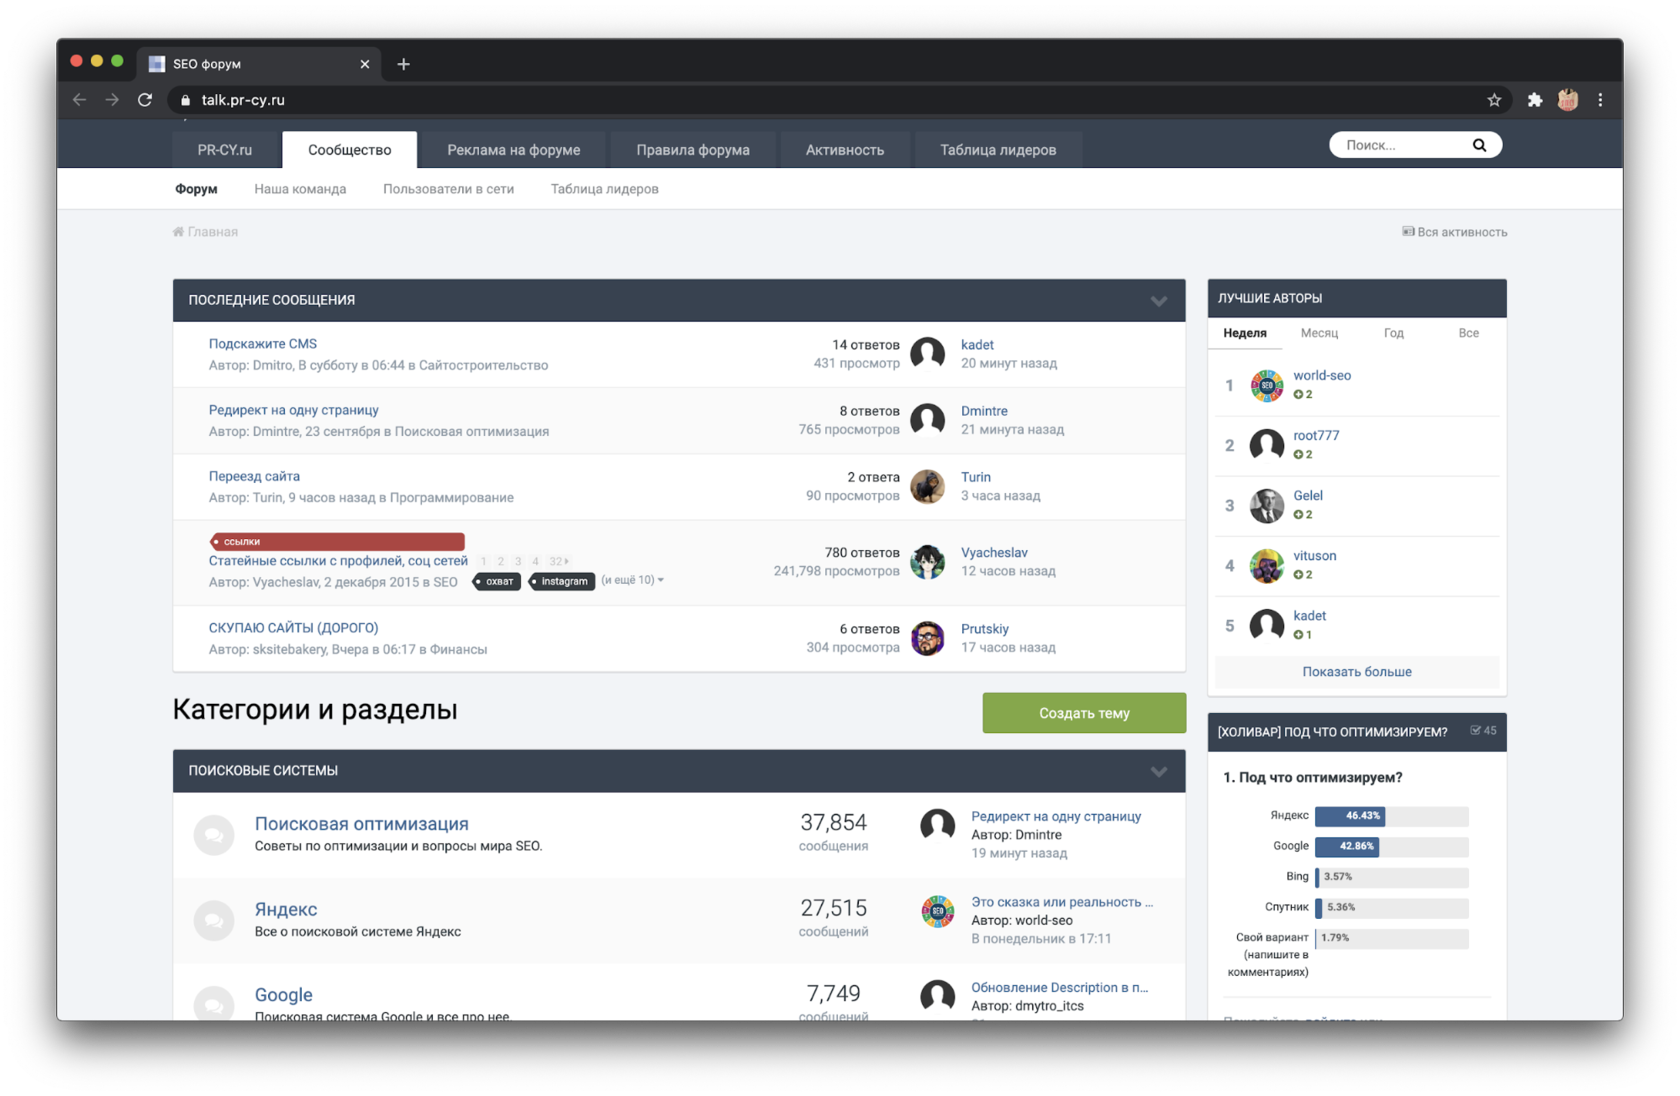The image size is (1680, 1096).
Task: Click Turin avatar in Переезд сайта row
Action: click(x=927, y=486)
